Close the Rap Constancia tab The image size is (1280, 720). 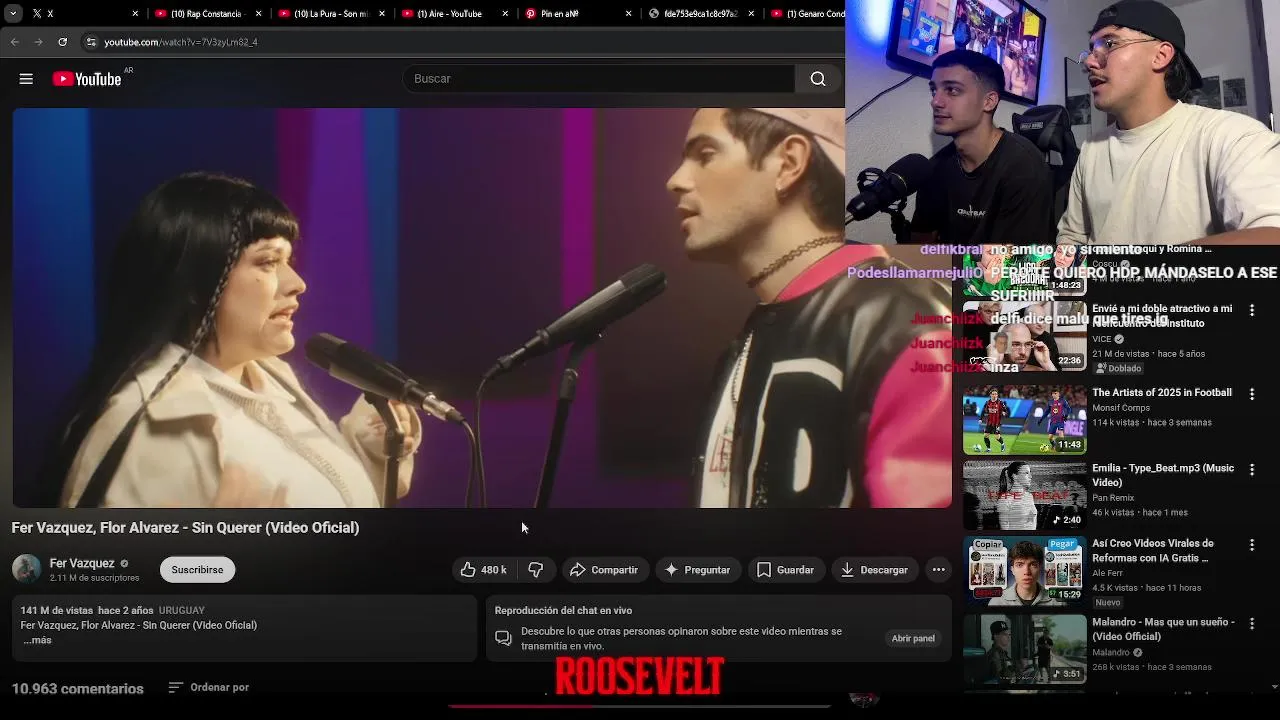point(259,14)
